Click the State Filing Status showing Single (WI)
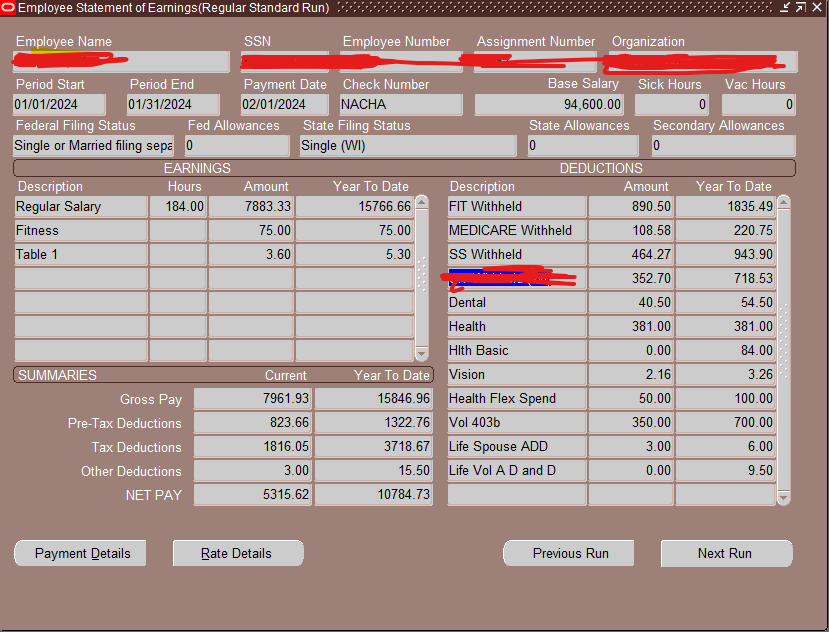829x632 pixels. click(x=407, y=145)
